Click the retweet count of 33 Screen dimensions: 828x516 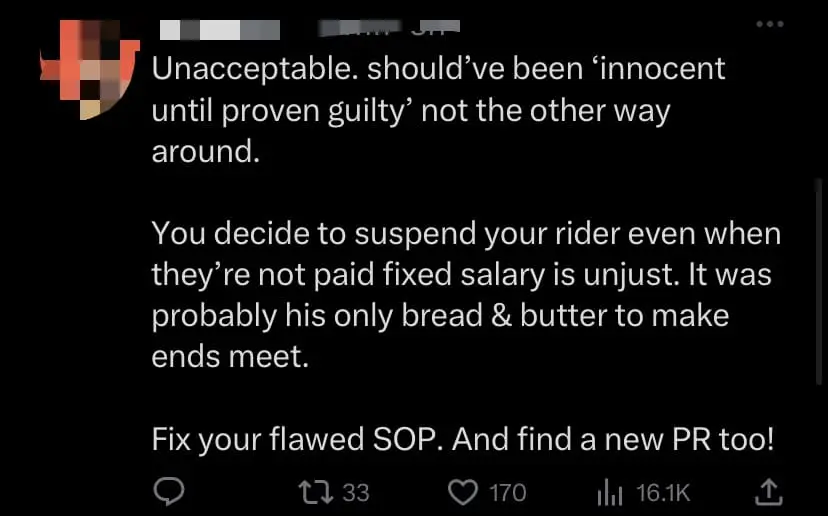(355, 492)
